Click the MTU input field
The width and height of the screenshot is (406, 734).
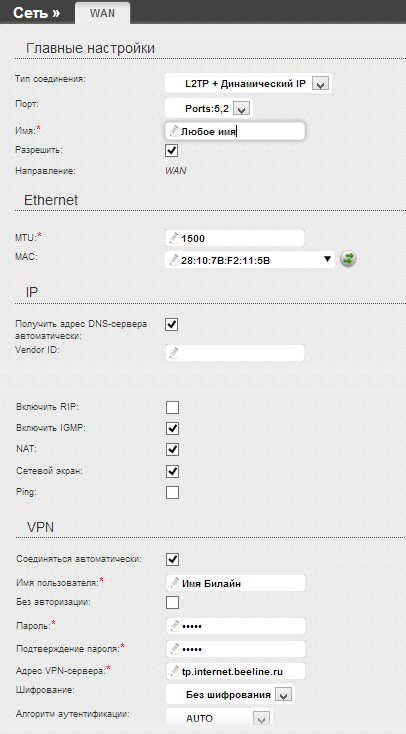pyautogui.click(x=235, y=238)
